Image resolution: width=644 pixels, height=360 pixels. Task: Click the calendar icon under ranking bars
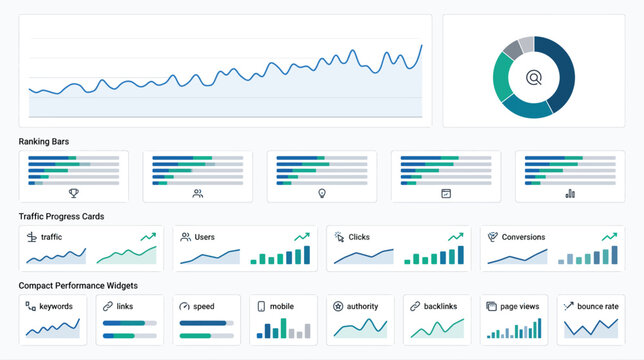pyautogui.click(x=446, y=193)
